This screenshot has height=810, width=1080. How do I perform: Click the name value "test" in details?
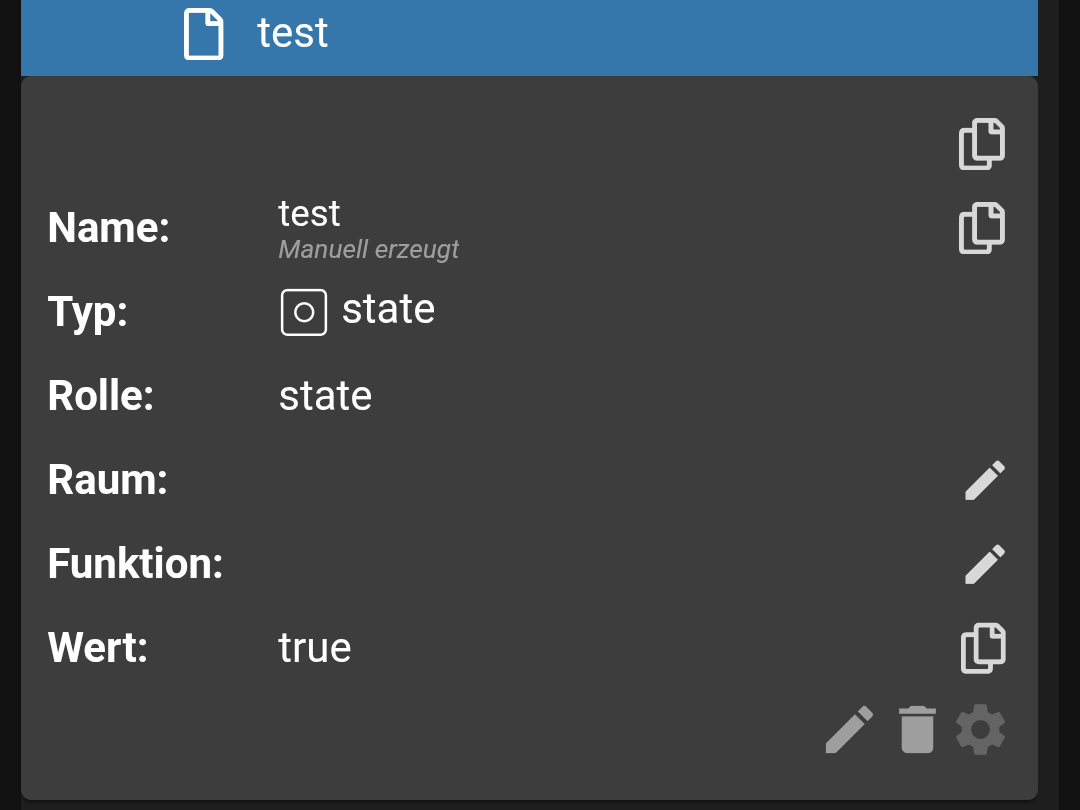309,213
